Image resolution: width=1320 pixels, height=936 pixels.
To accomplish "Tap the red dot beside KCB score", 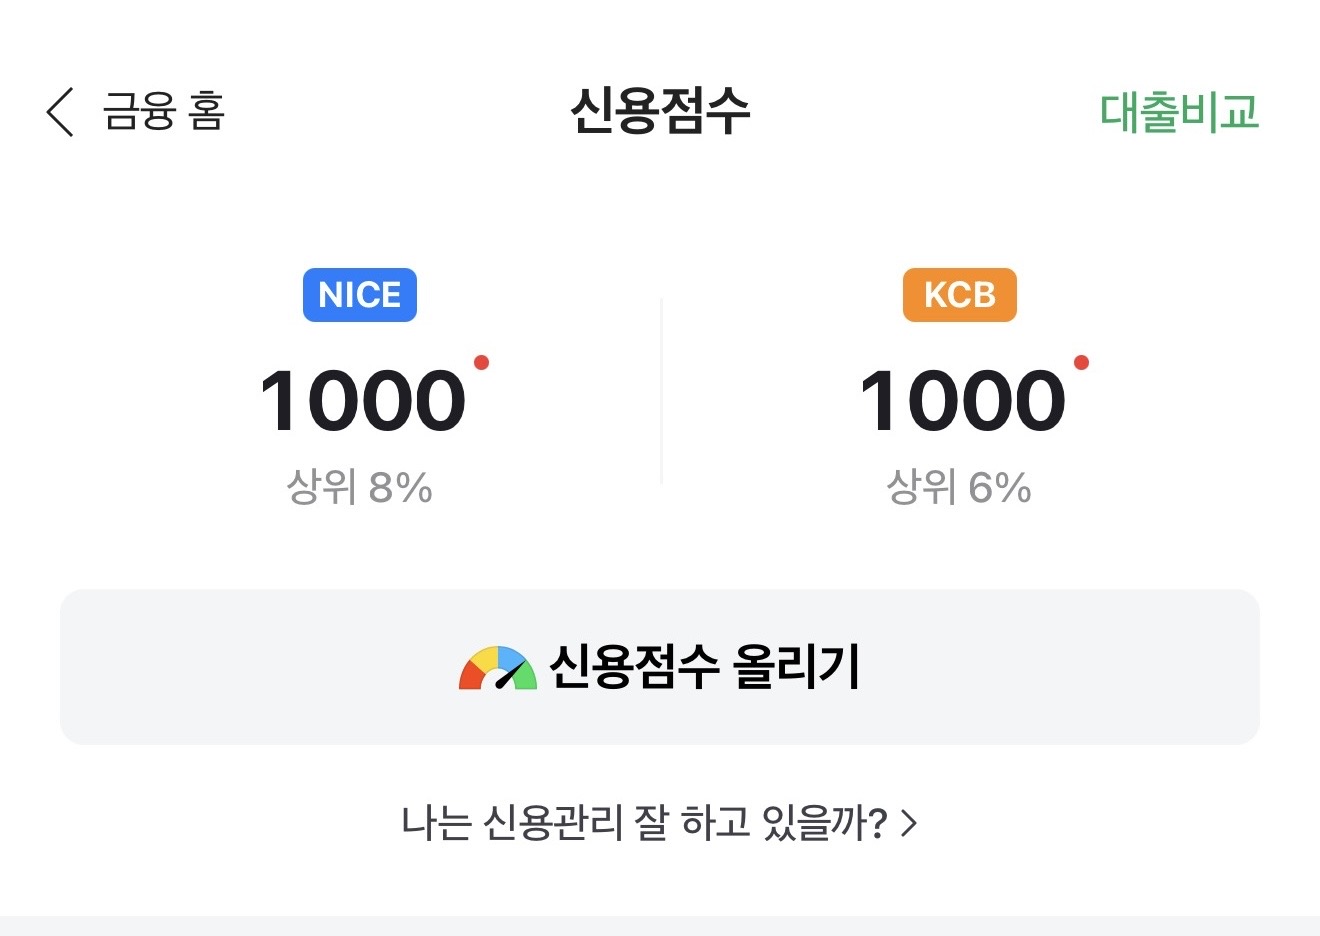I will pyautogui.click(x=1081, y=362).
